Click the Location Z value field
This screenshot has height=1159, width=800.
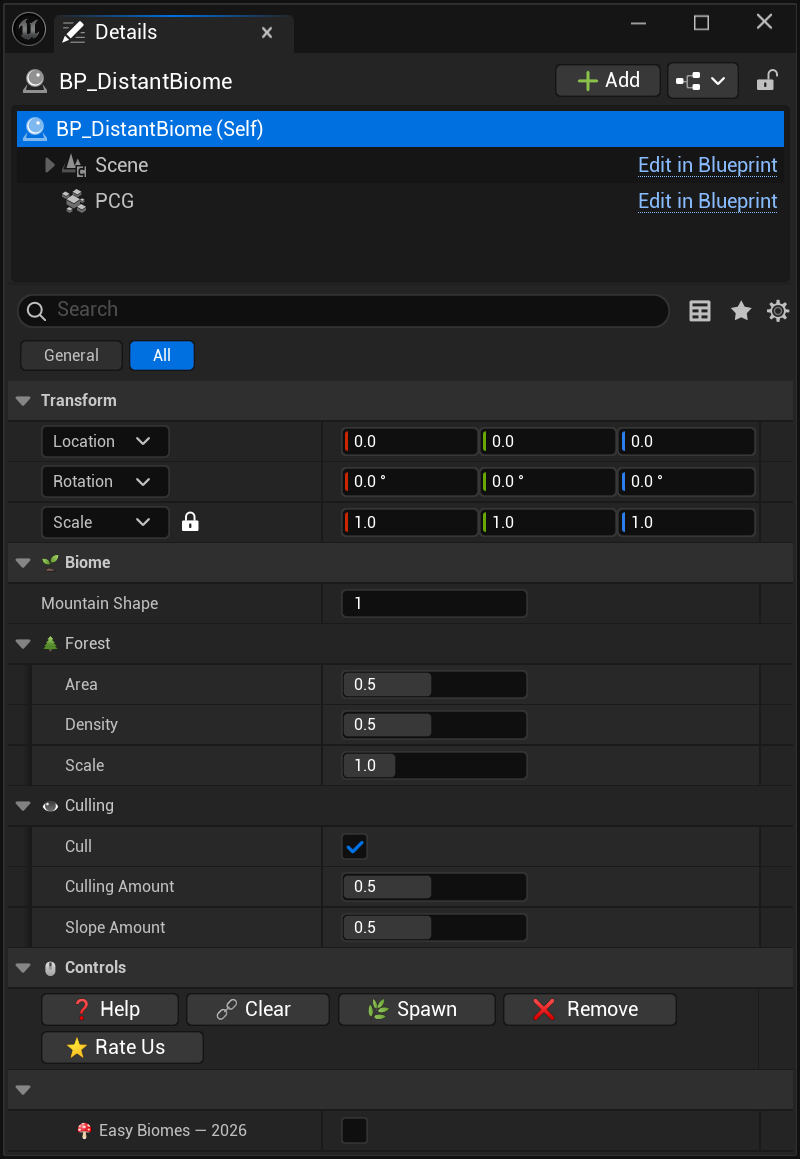(686, 441)
